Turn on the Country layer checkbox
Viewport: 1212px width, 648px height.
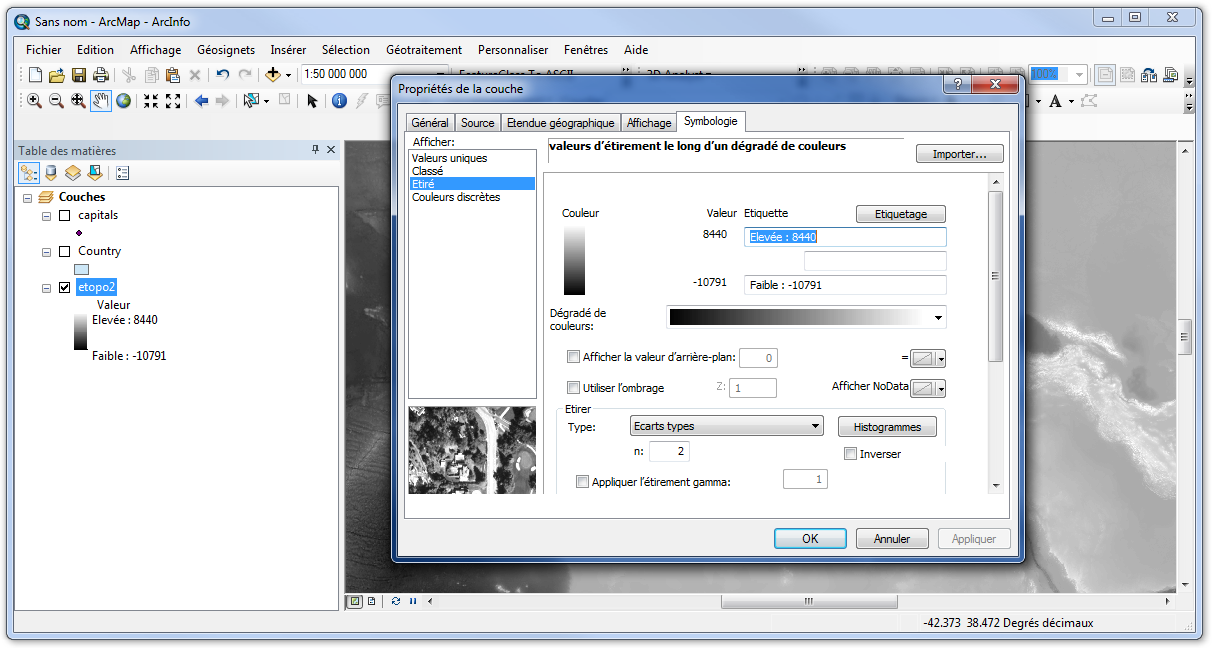[x=65, y=251]
